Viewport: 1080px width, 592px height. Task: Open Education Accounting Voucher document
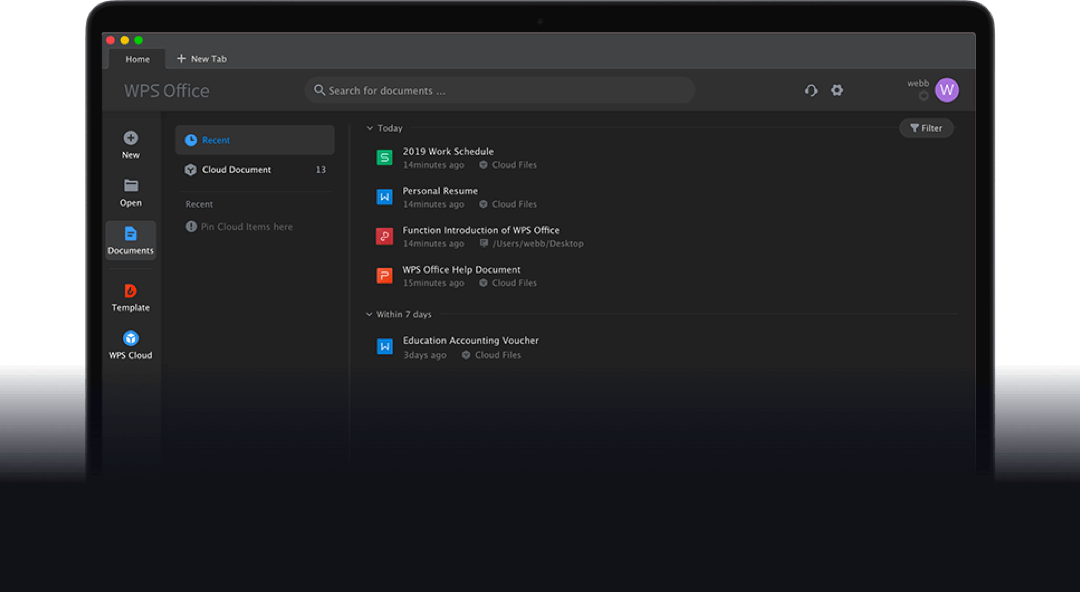tap(470, 340)
